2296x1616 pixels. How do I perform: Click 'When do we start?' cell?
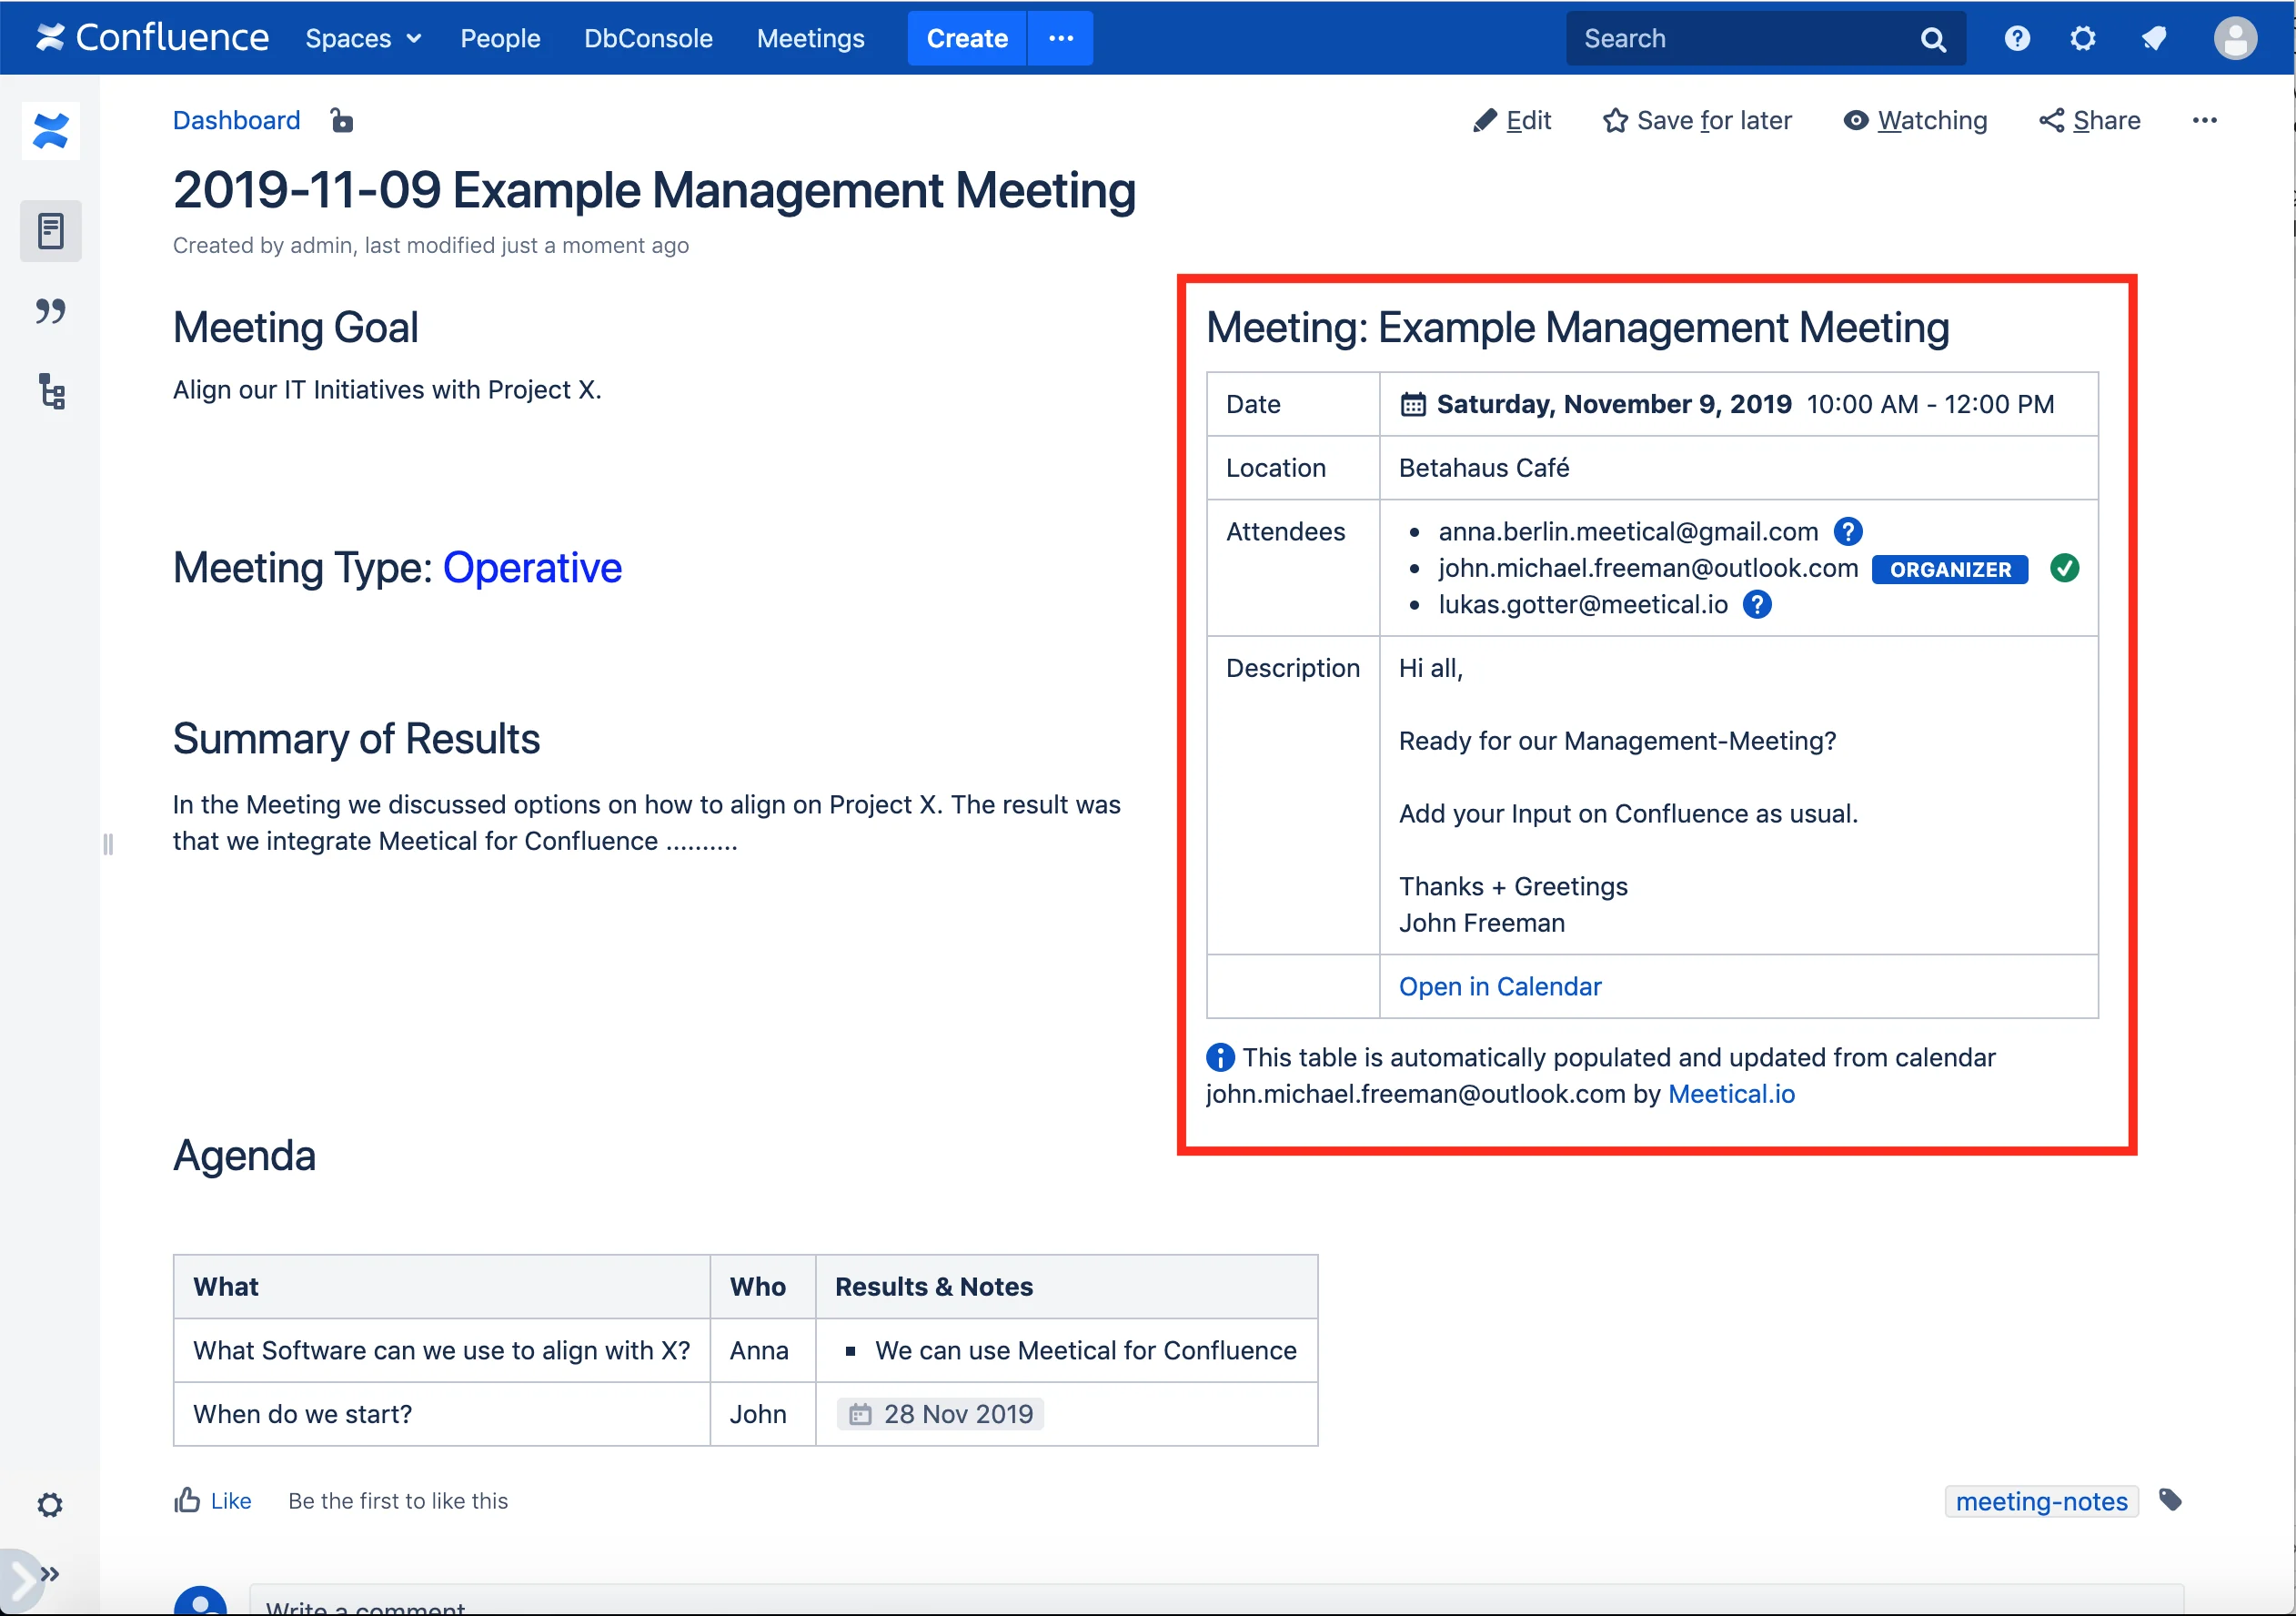(442, 1414)
